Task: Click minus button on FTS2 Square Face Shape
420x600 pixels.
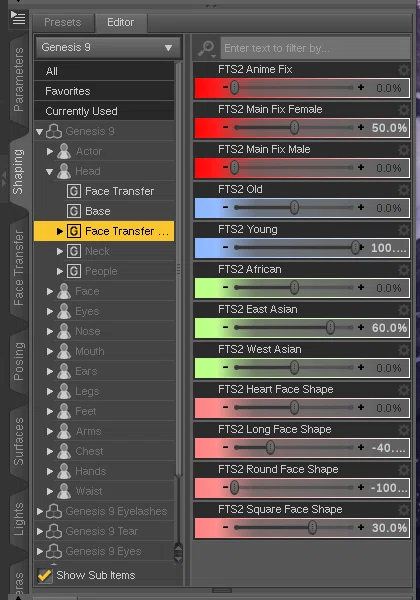Action: pyautogui.click(x=225, y=527)
